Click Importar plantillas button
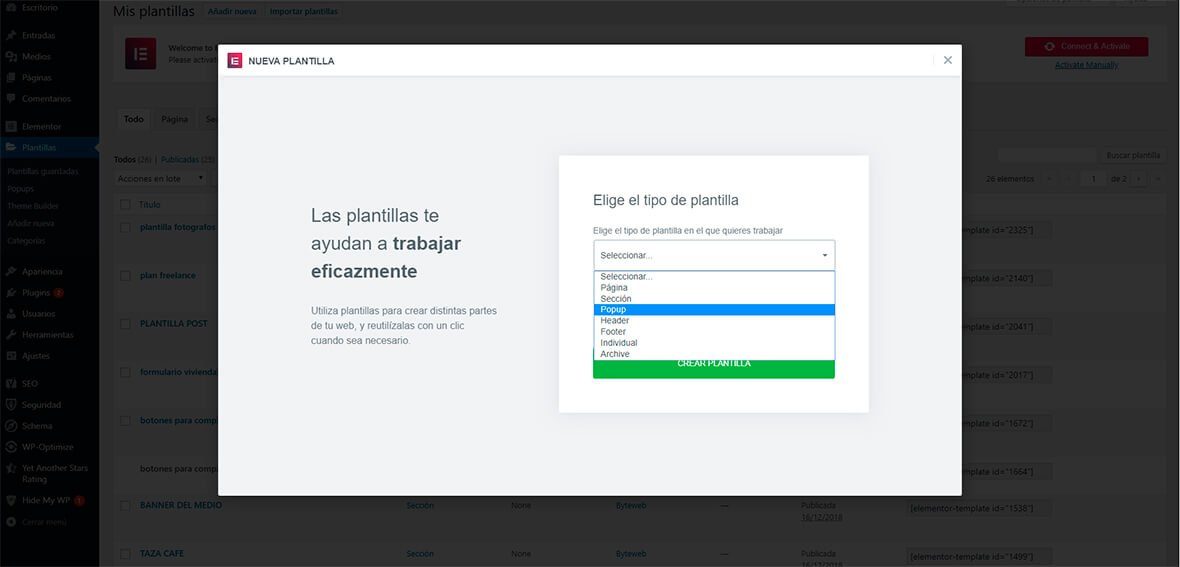Viewport: 1180px width, 567px height. click(303, 11)
